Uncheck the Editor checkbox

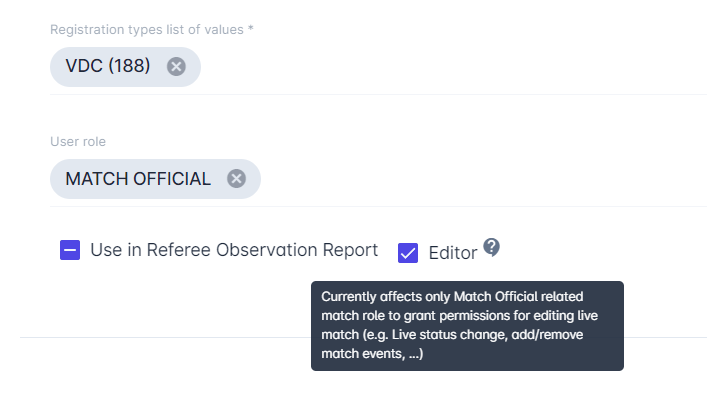click(x=408, y=253)
